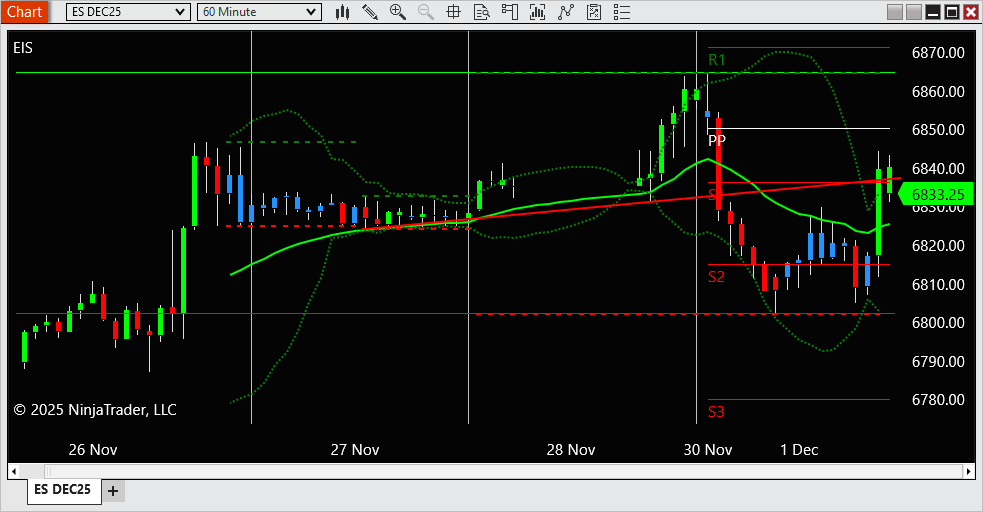983x512 pixels.
Task: Click the 6833.25 current price marker
Action: click(936, 195)
